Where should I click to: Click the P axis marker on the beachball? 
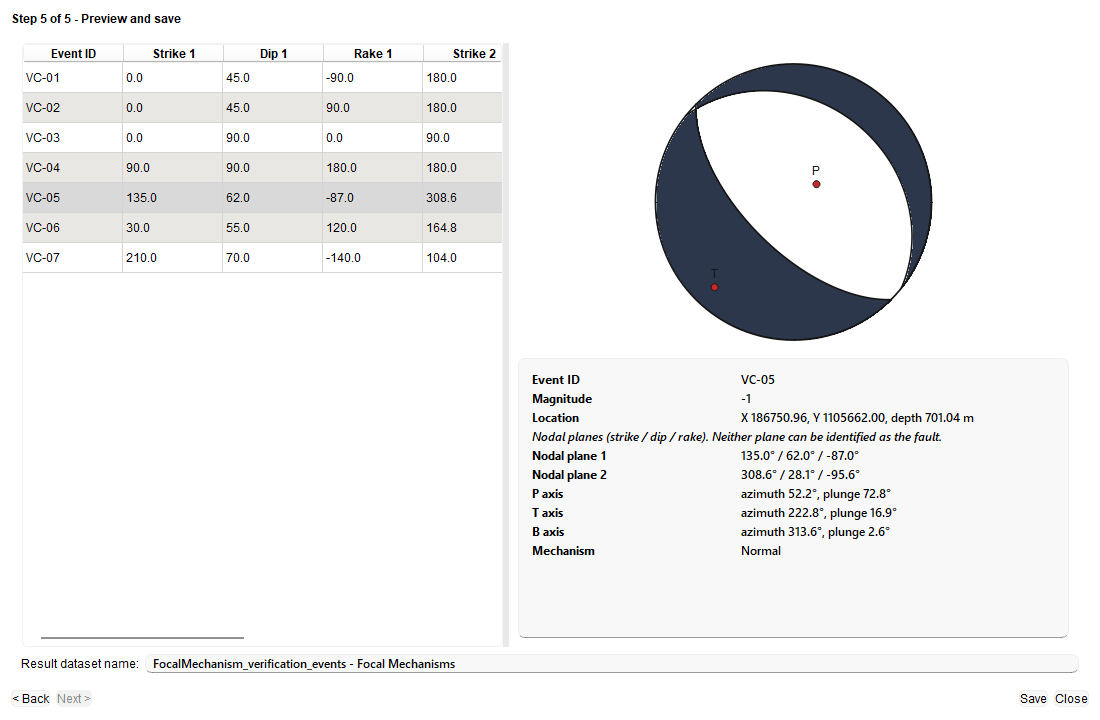click(x=817, y=185)
